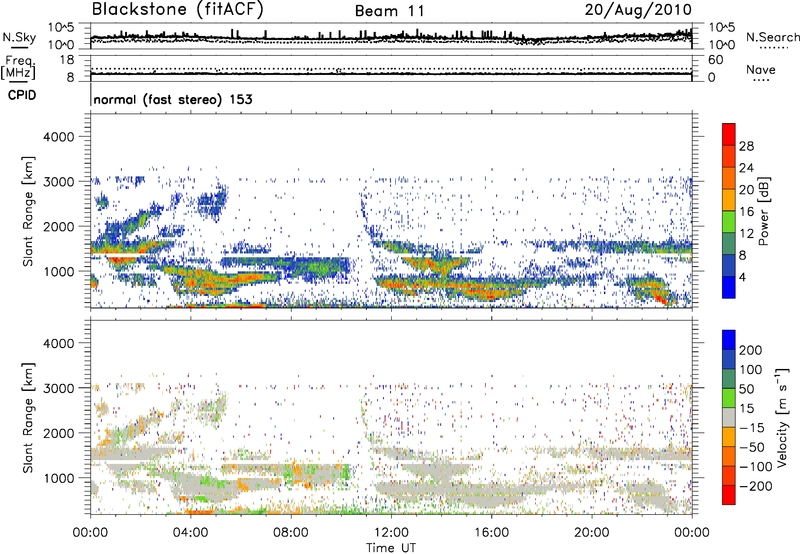
Task: Click the 16 tick on the power colorbar
Action: click(746, 212)
